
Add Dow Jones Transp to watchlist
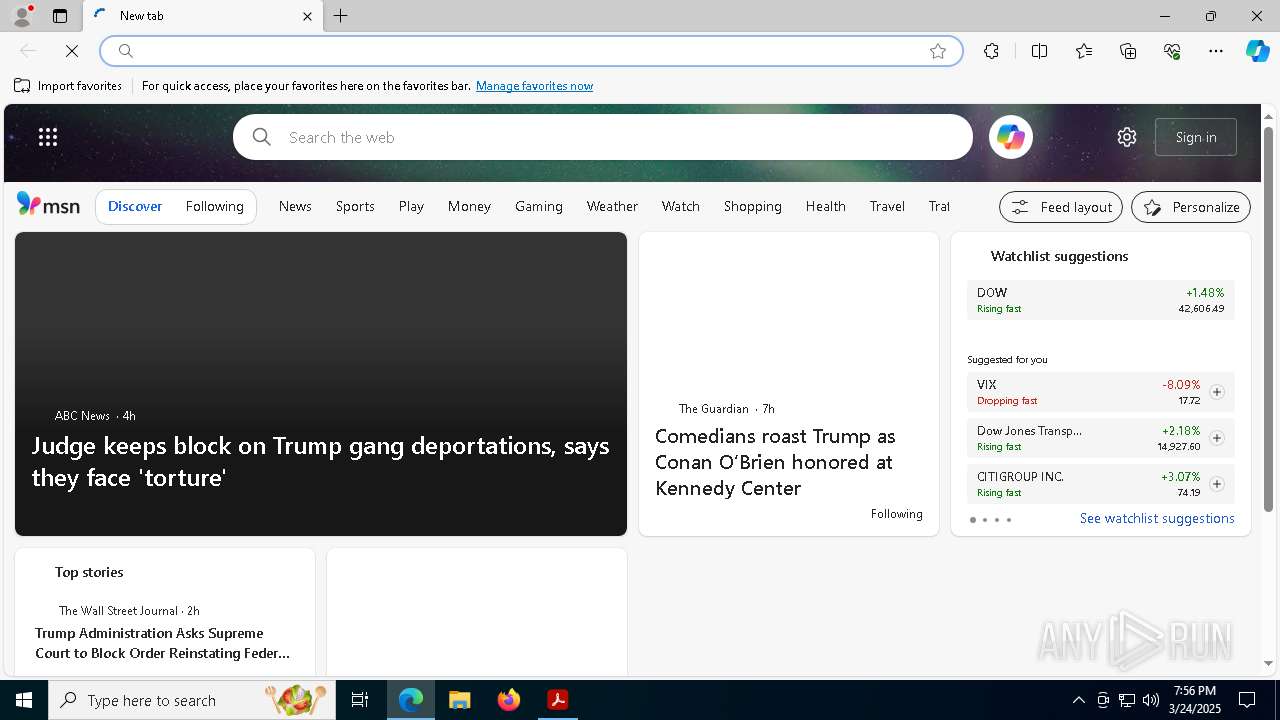(x=1216, y=438)
